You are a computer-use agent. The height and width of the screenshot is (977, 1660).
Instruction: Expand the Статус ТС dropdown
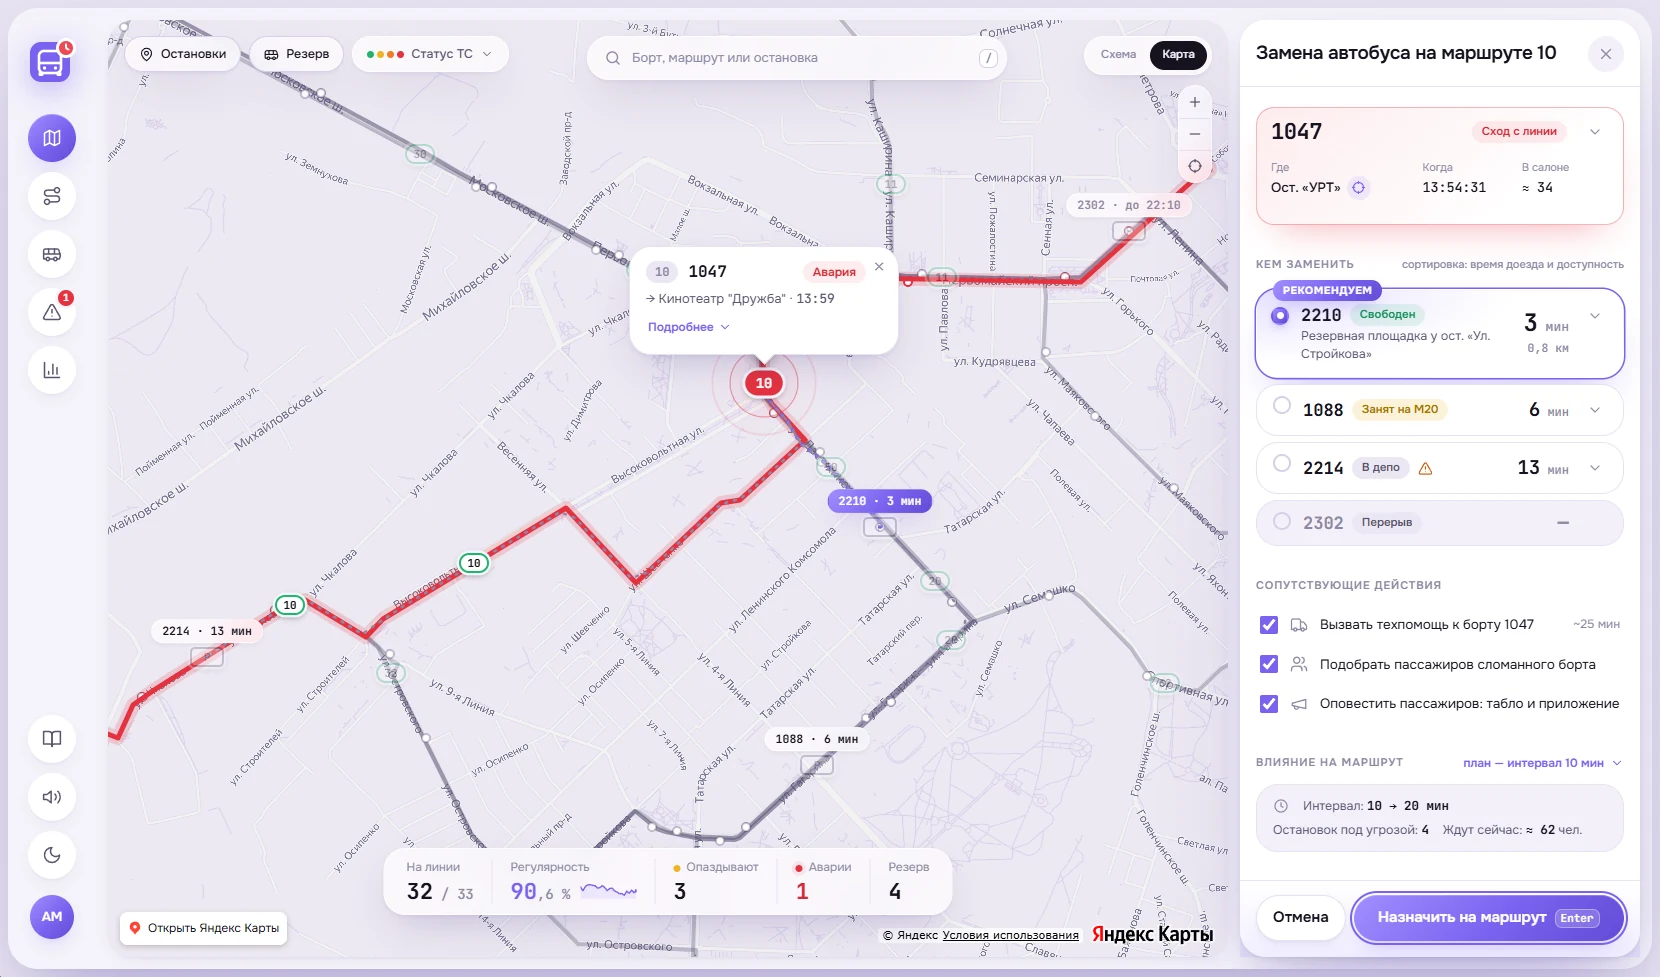point(430,54)
